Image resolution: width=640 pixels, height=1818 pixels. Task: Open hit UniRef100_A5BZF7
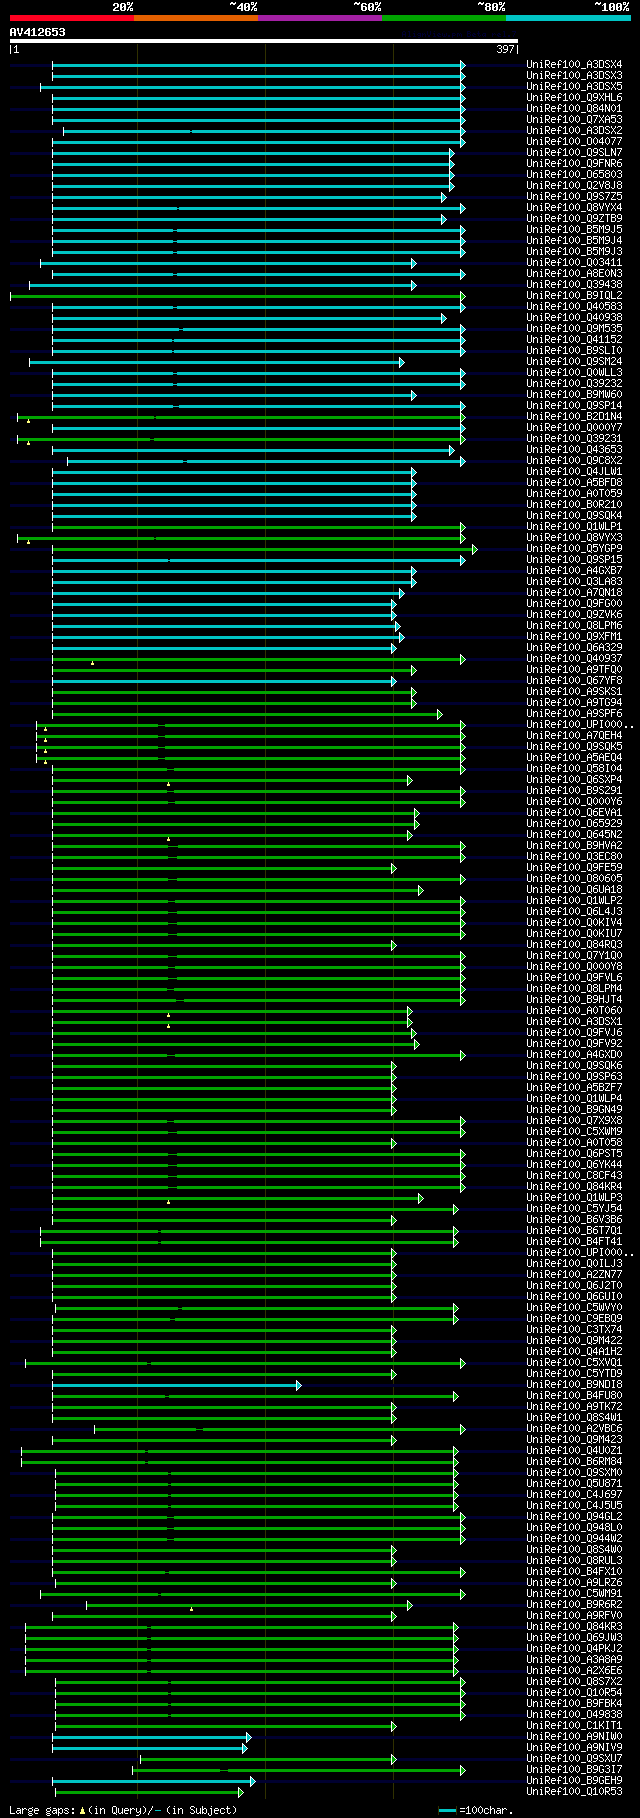pos(574,1088)
